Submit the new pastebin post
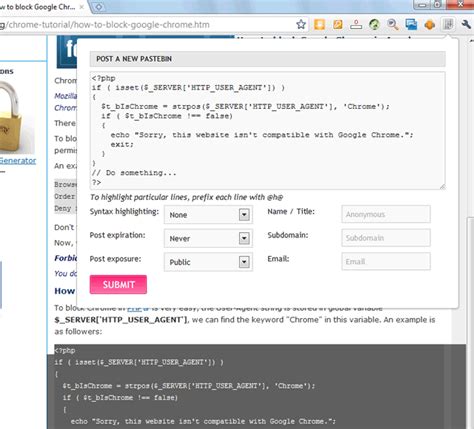Viewport: 474px width, 429px height. 118,284
